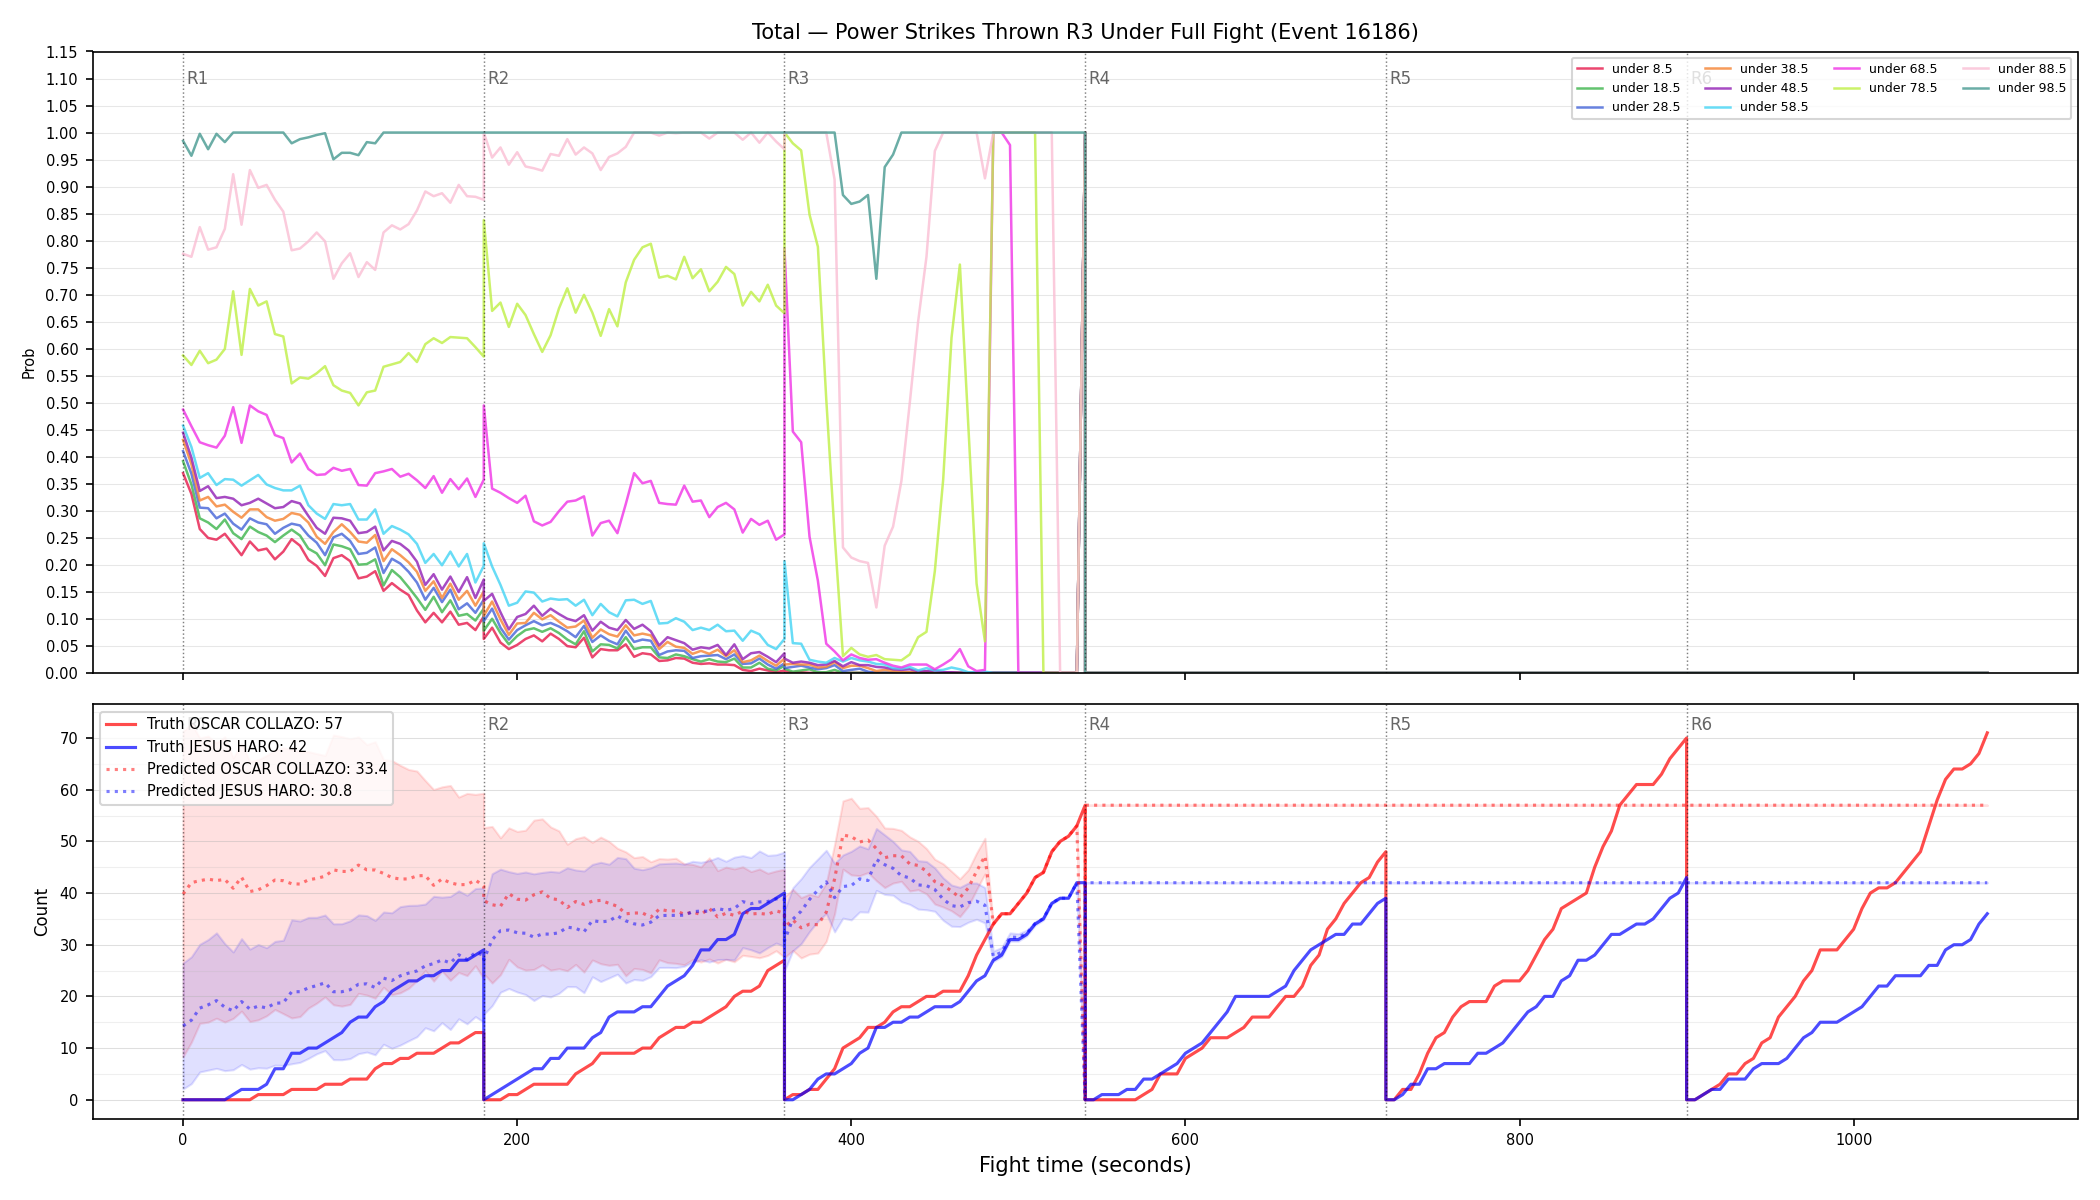Click the 1.15 tick on Prob axis
Screen dimensions: 2100x1200
63,52
